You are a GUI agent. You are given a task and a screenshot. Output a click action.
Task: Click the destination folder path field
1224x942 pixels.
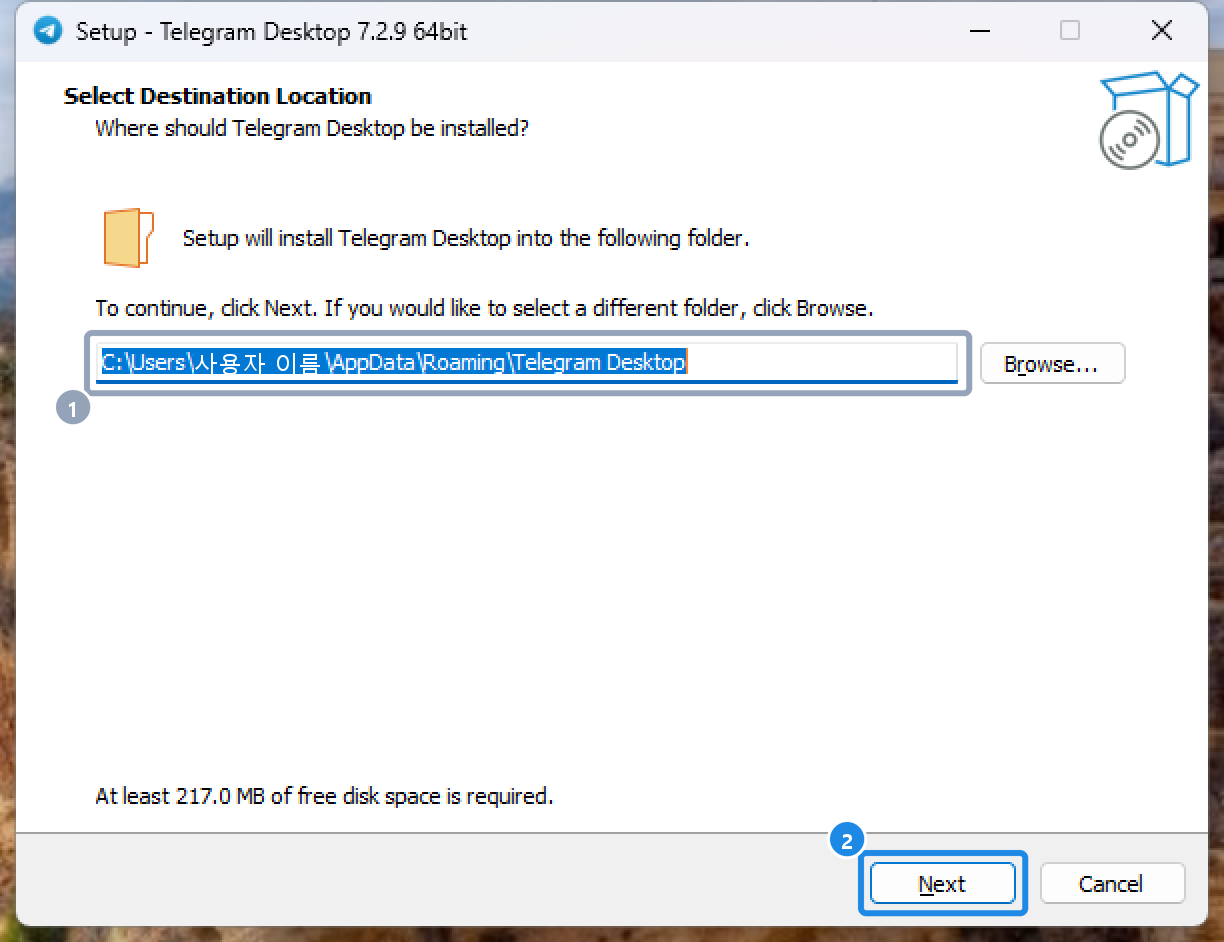pos(528,363)
